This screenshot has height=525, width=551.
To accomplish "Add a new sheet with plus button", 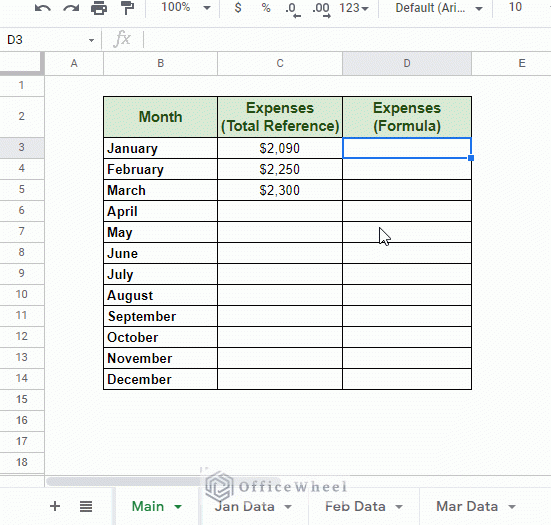I will point(55,506).
